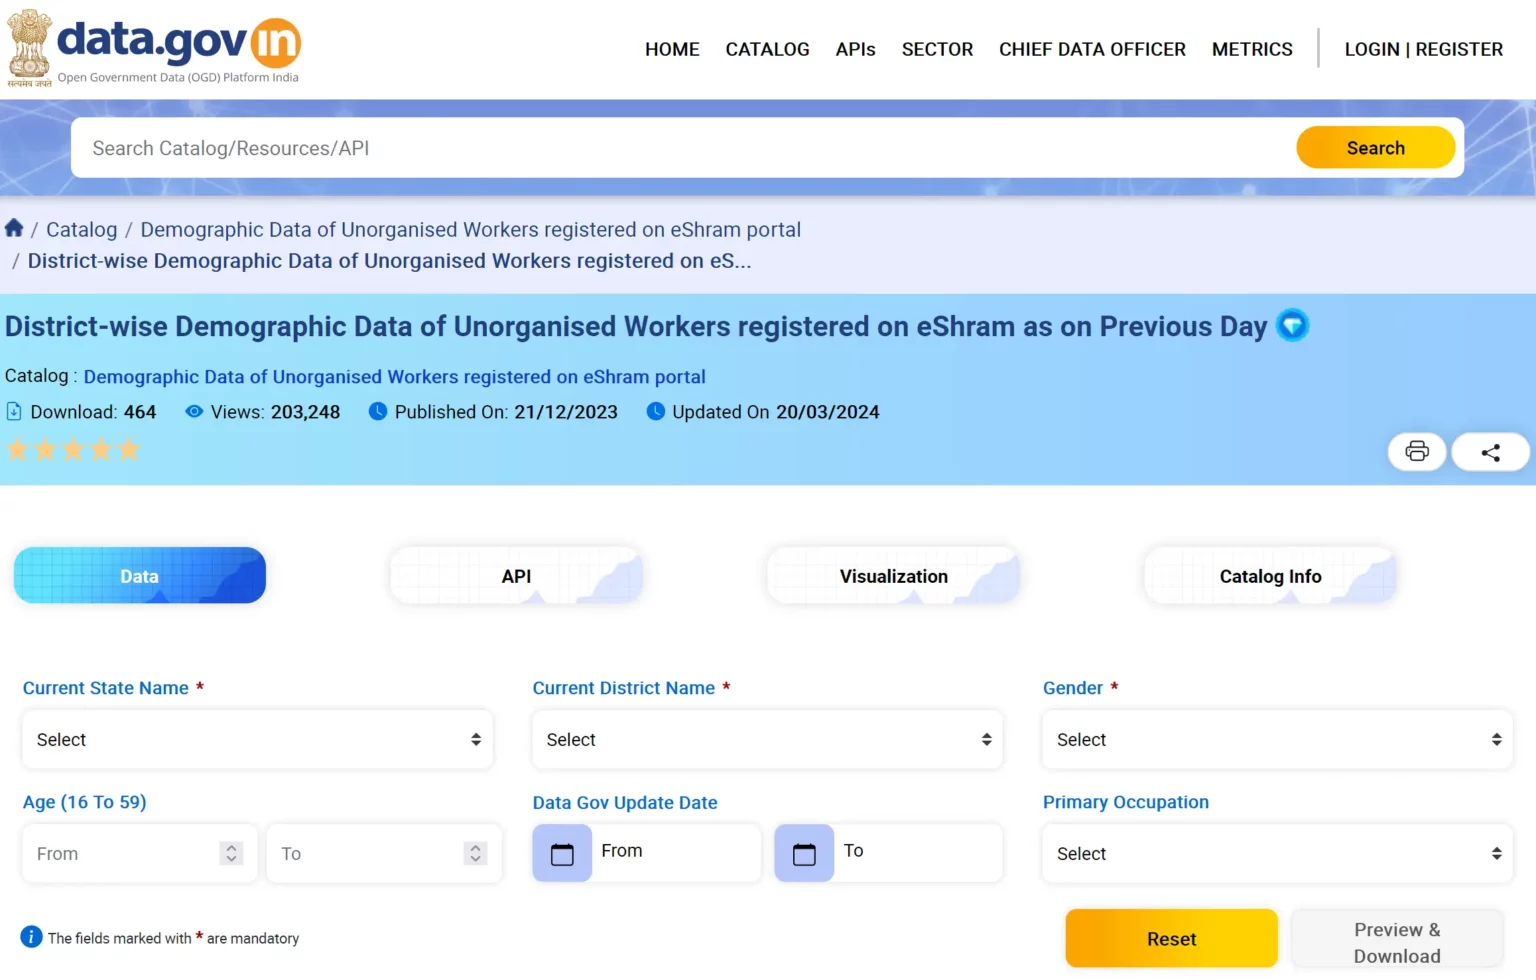Click the Age From stepper arrows
The image size is (1536, 980).
(231, 853)
